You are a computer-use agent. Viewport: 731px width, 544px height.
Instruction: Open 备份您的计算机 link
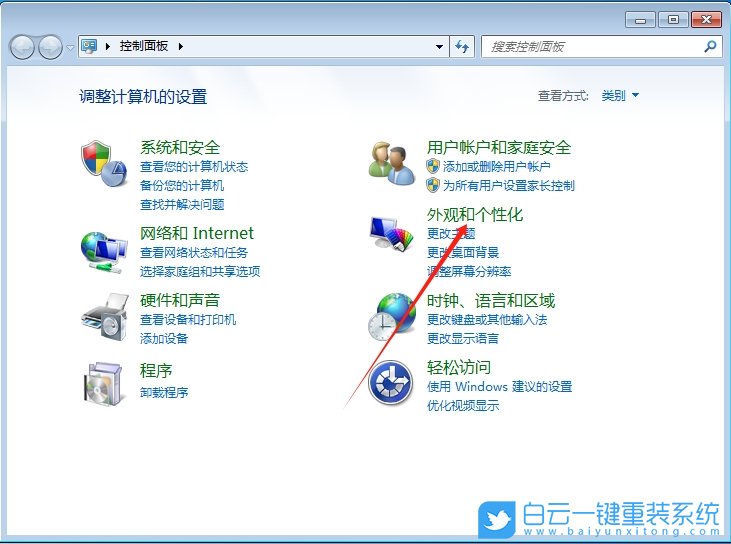coord(182,185)
